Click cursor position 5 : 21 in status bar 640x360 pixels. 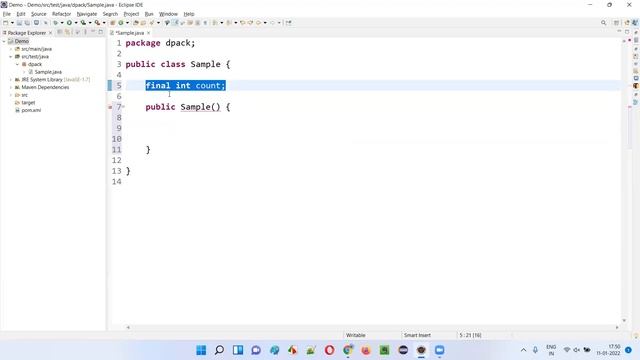470,335
